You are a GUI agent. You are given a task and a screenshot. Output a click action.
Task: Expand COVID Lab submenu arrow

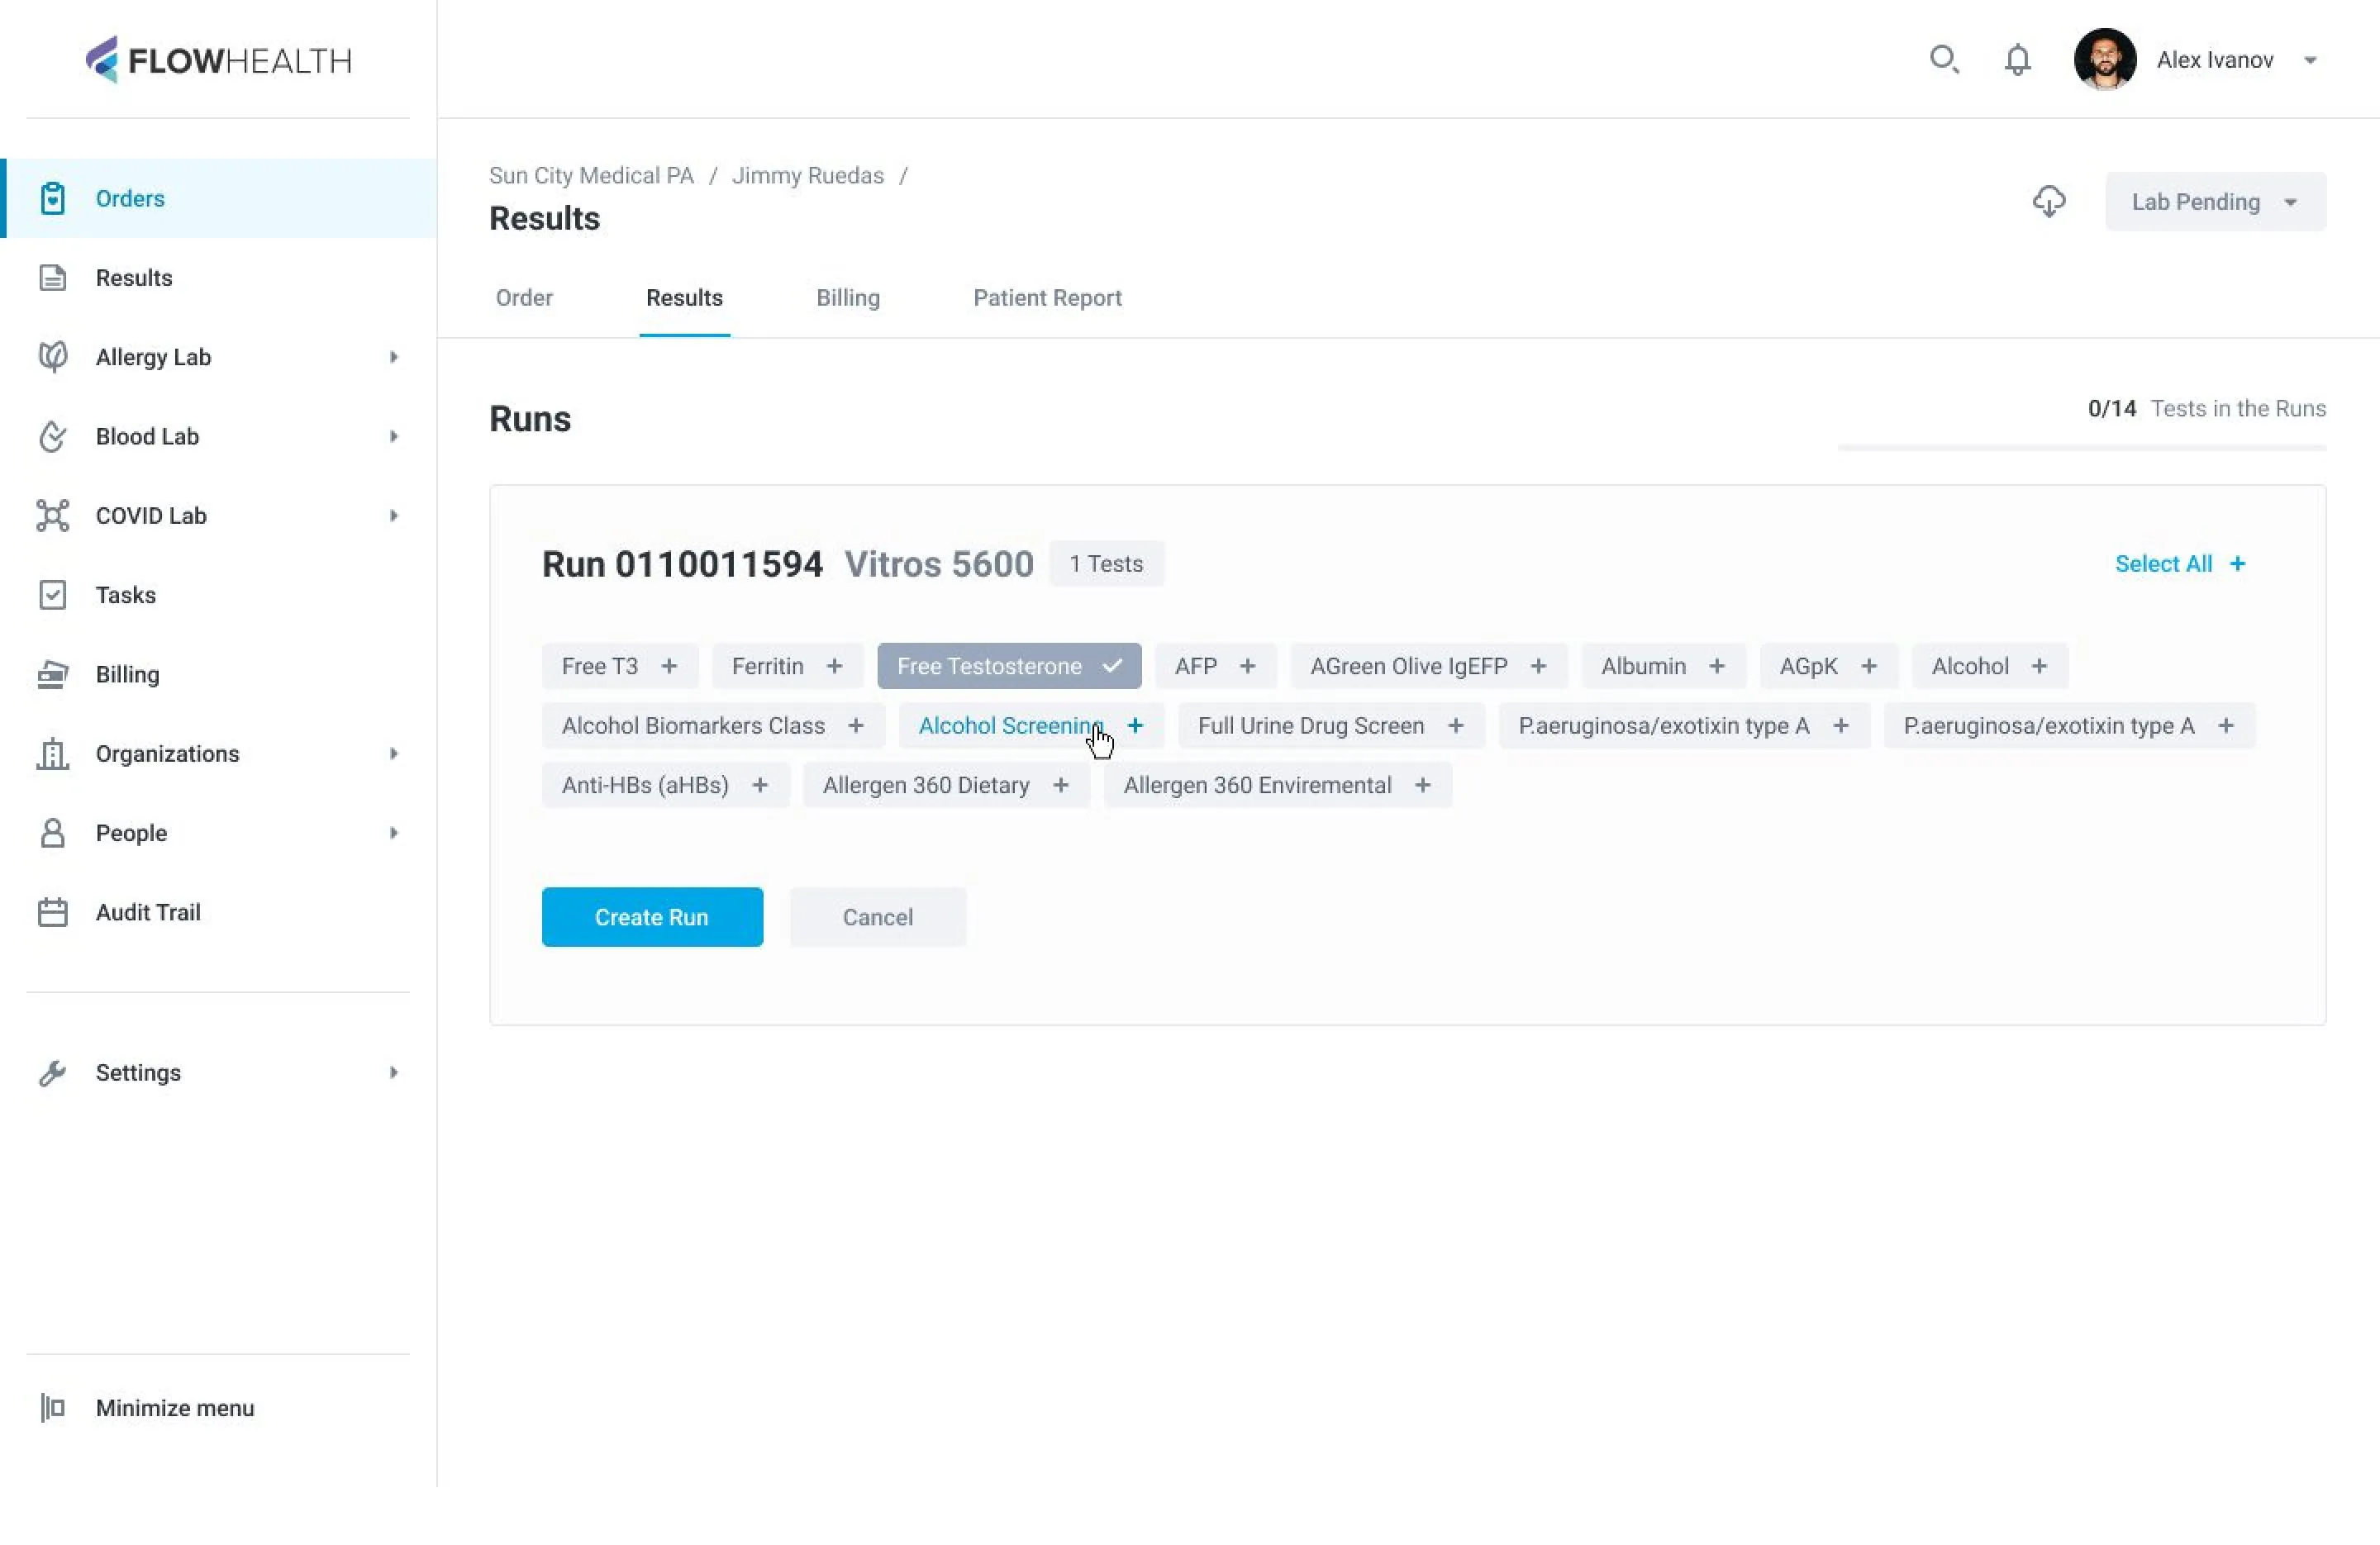coord(393,516)
